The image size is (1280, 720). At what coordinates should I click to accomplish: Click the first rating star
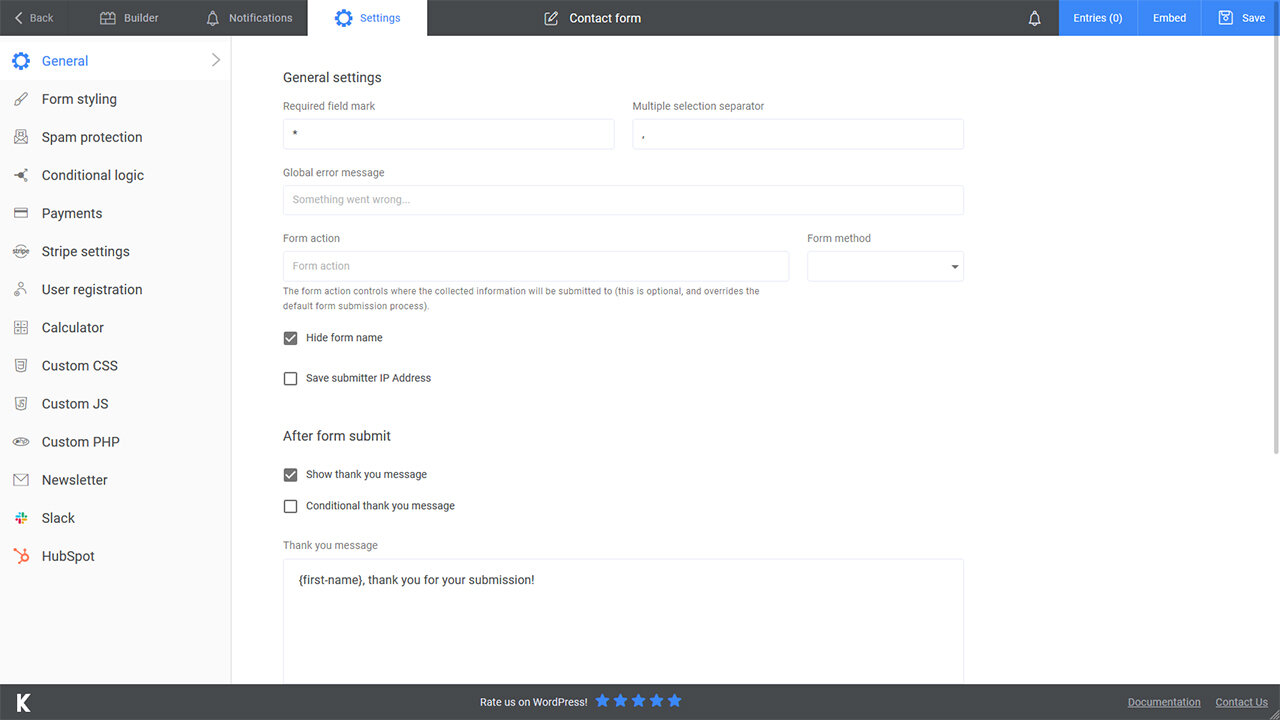[602, 701]
